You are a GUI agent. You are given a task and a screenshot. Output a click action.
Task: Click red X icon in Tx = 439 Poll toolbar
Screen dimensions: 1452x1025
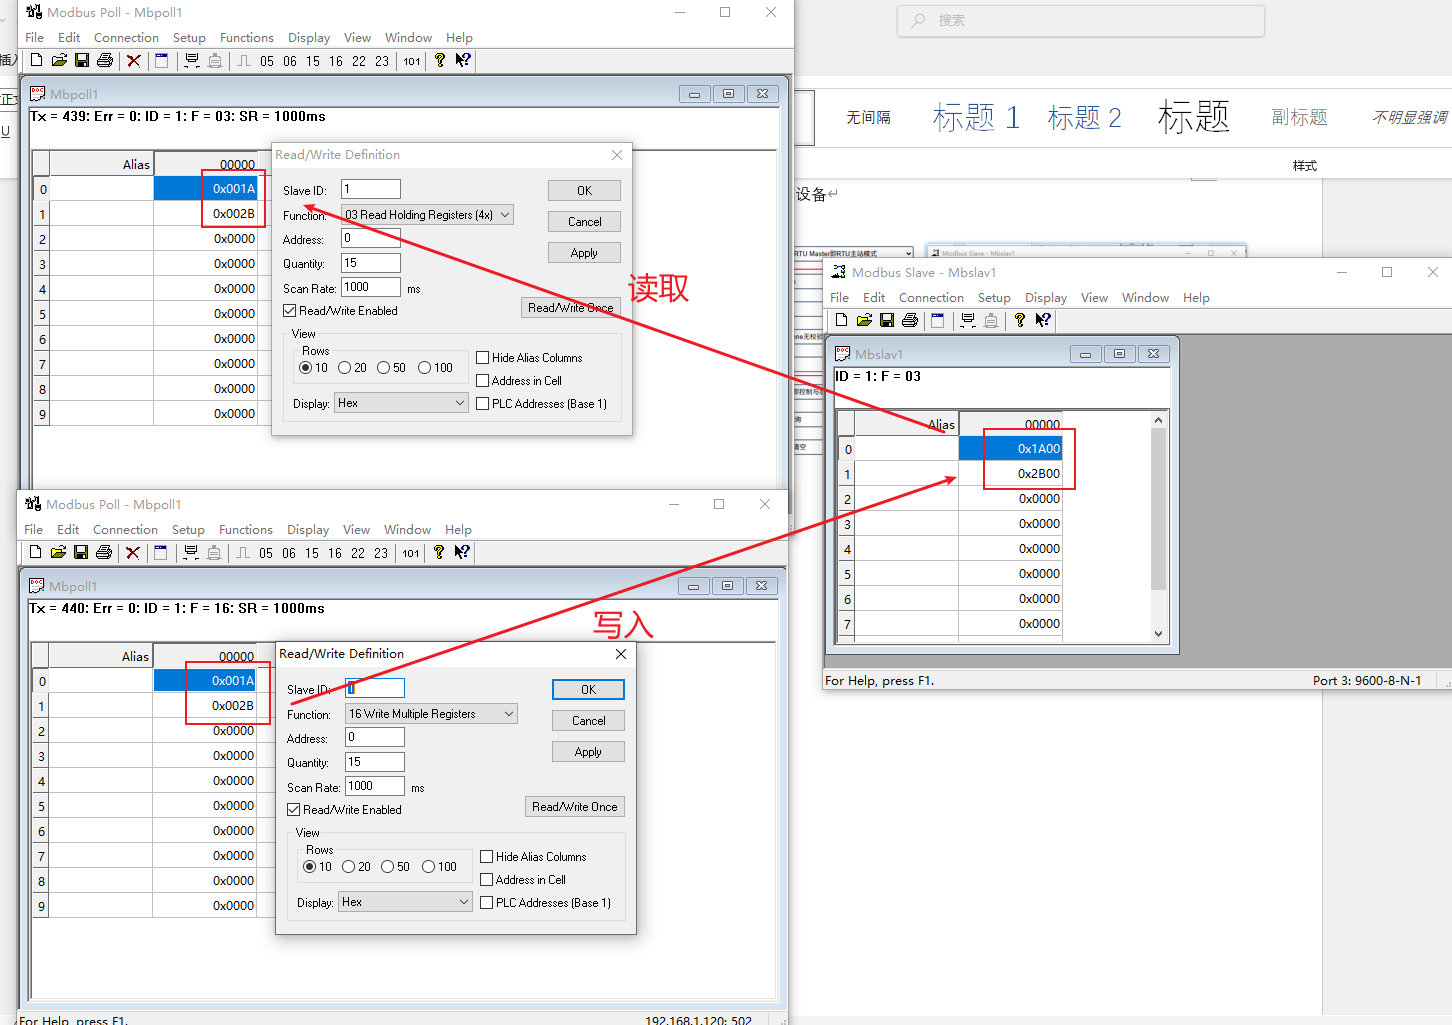tap(134, 61)
